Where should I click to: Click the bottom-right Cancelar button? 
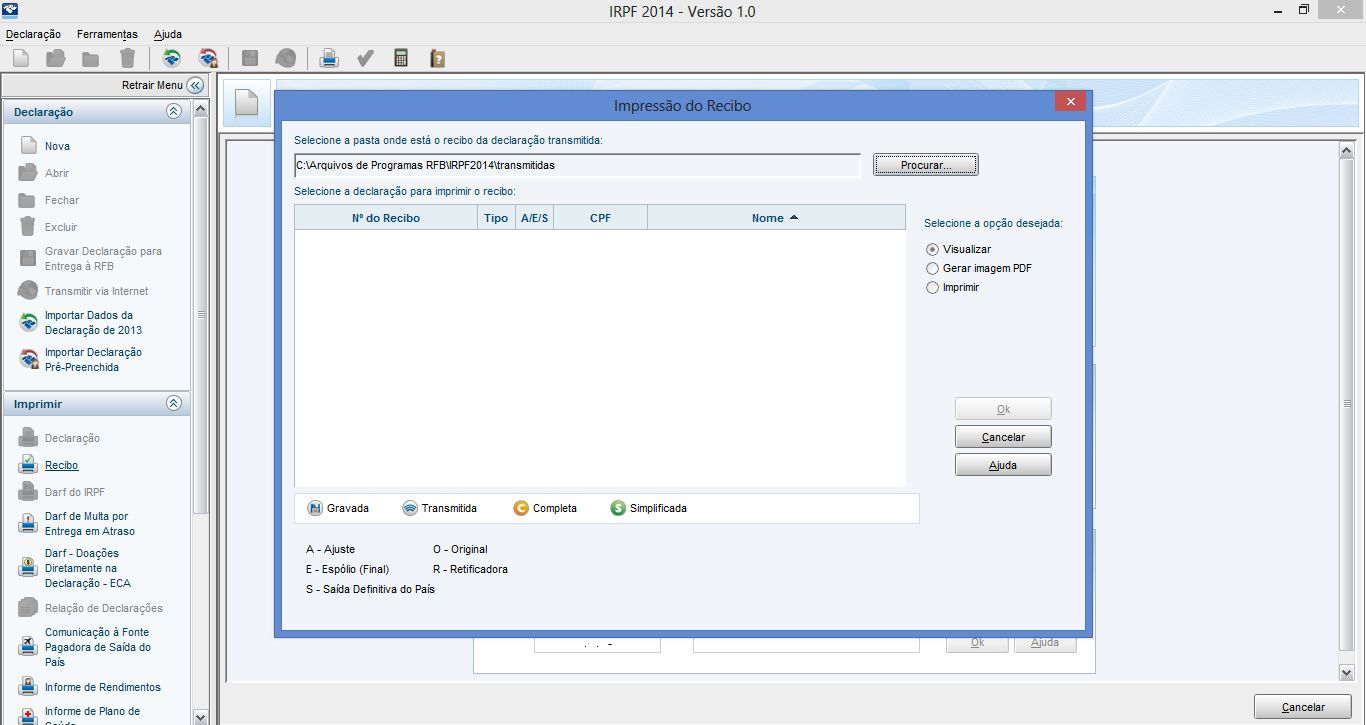click(x=1303, y=707)
